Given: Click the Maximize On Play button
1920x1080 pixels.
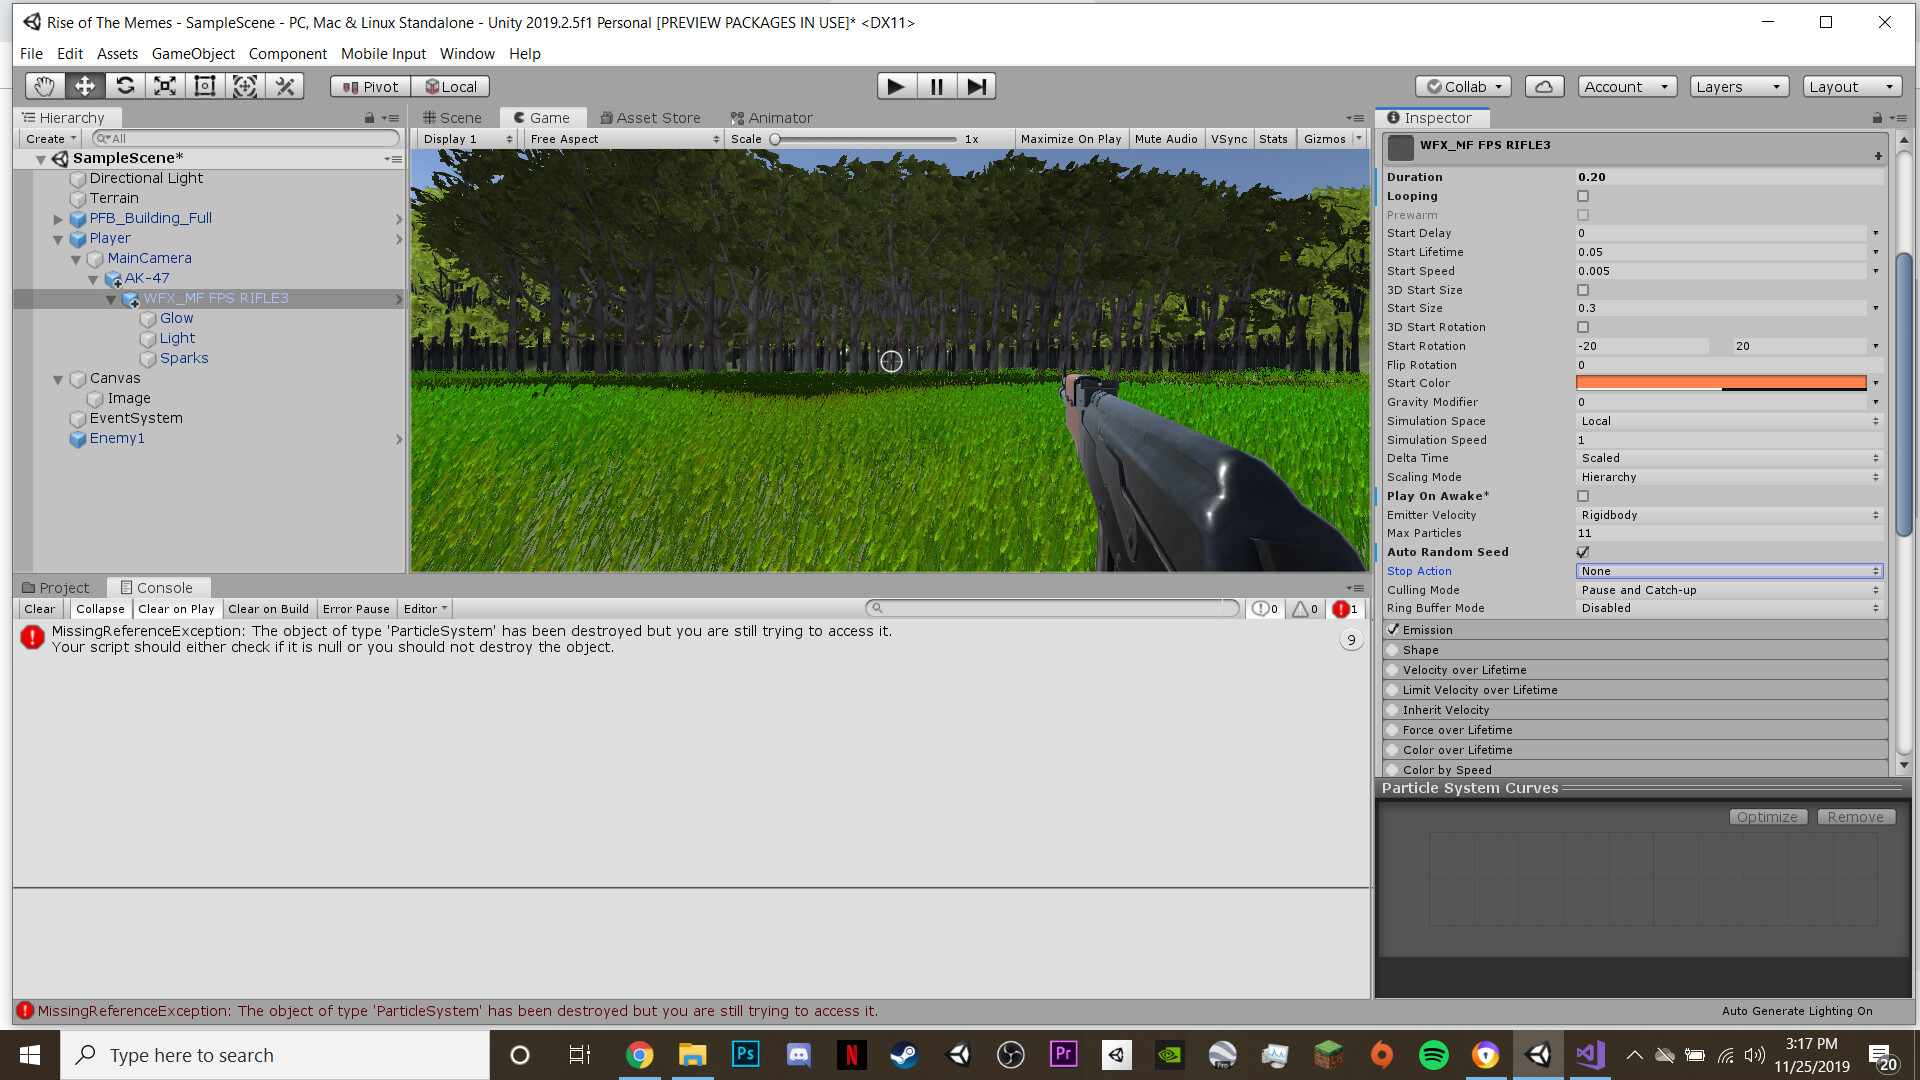Looking at the screenshot, I should click(x=1070, y=138).
